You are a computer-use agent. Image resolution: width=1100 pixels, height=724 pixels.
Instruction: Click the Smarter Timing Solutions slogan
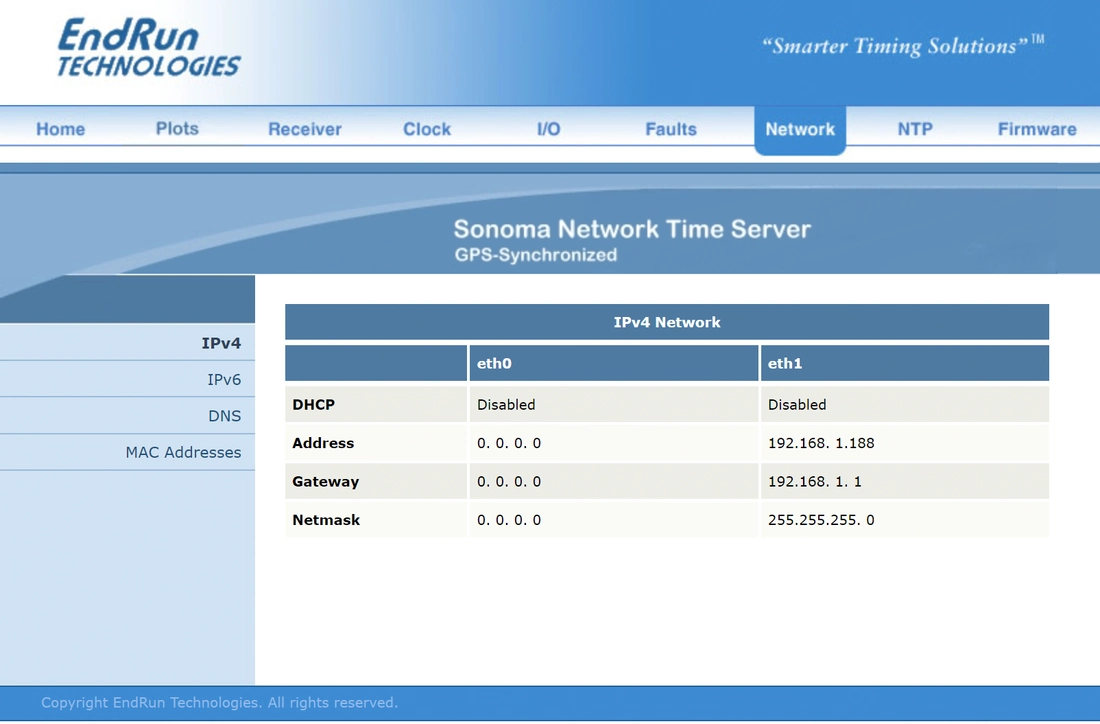tap(903, 46)
